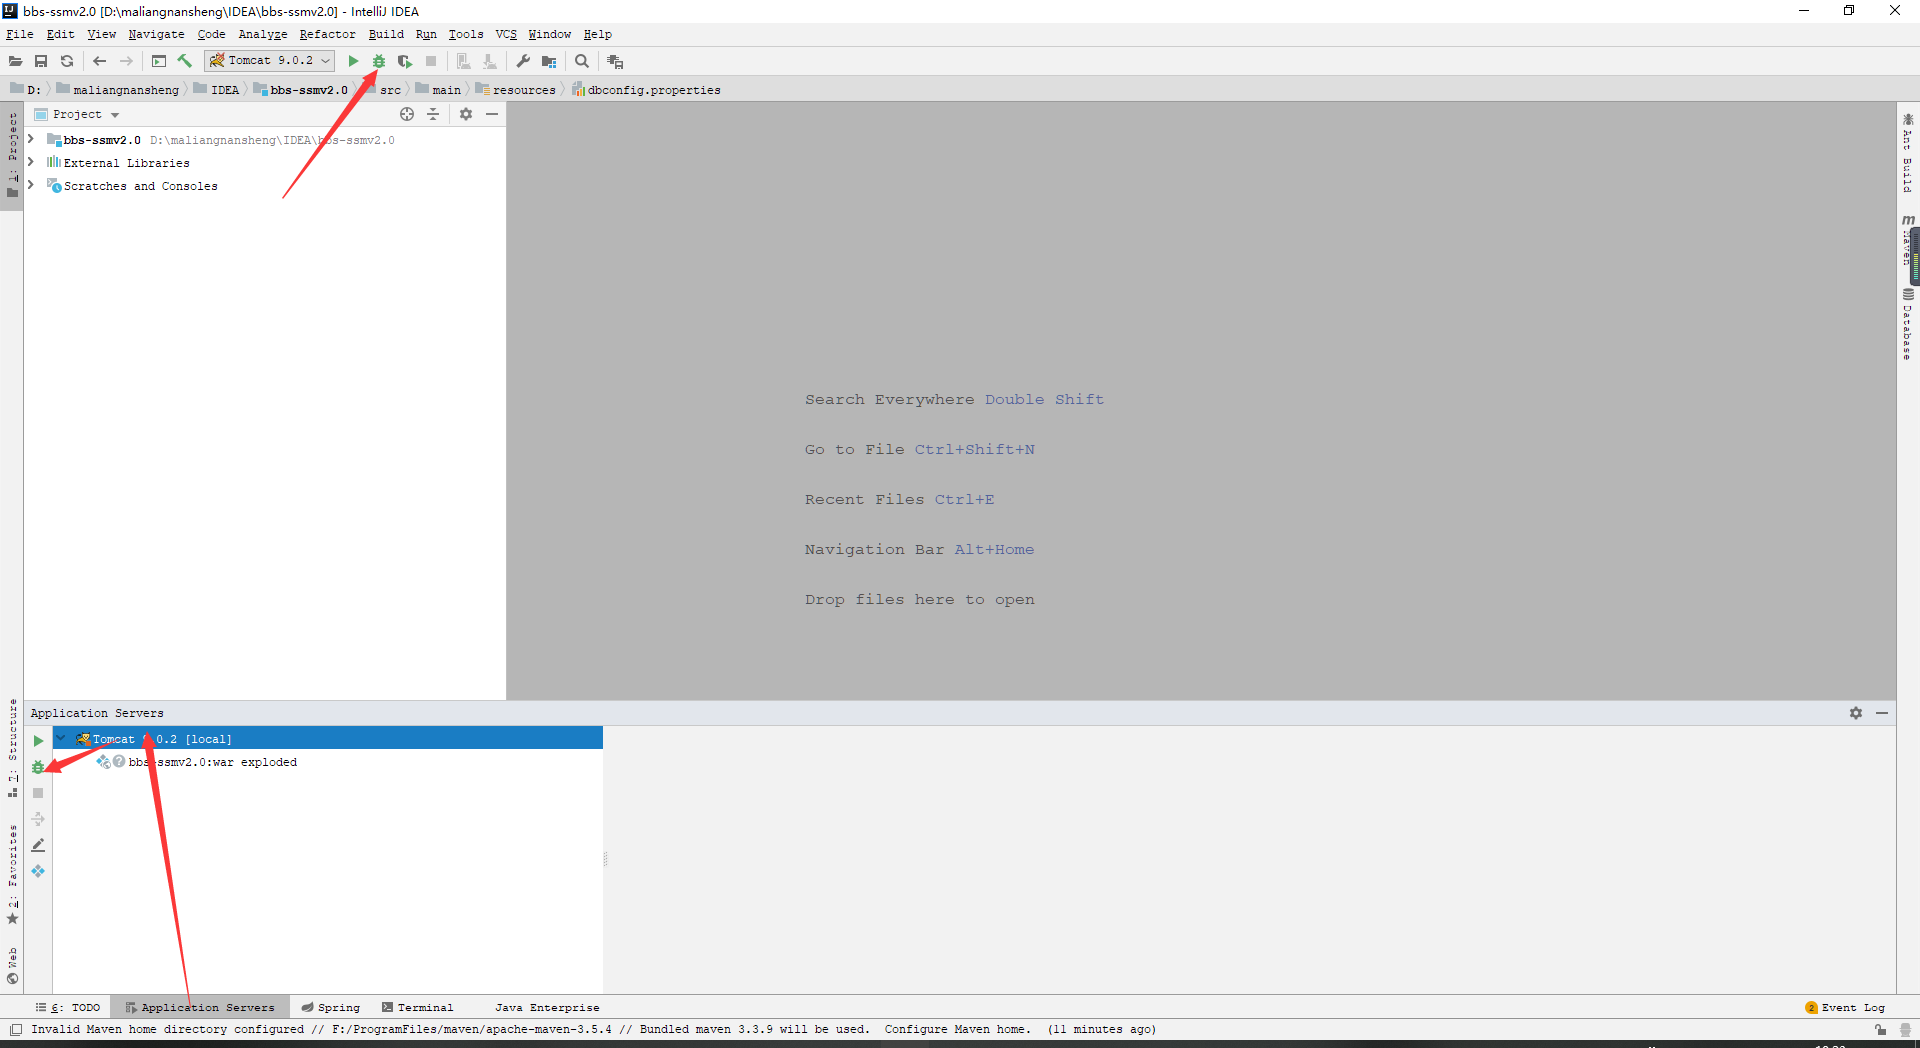Open the Refactor menu
Image resolution: width=1920 pixels, height=1048 pixels.
click(x=327, y=34)
